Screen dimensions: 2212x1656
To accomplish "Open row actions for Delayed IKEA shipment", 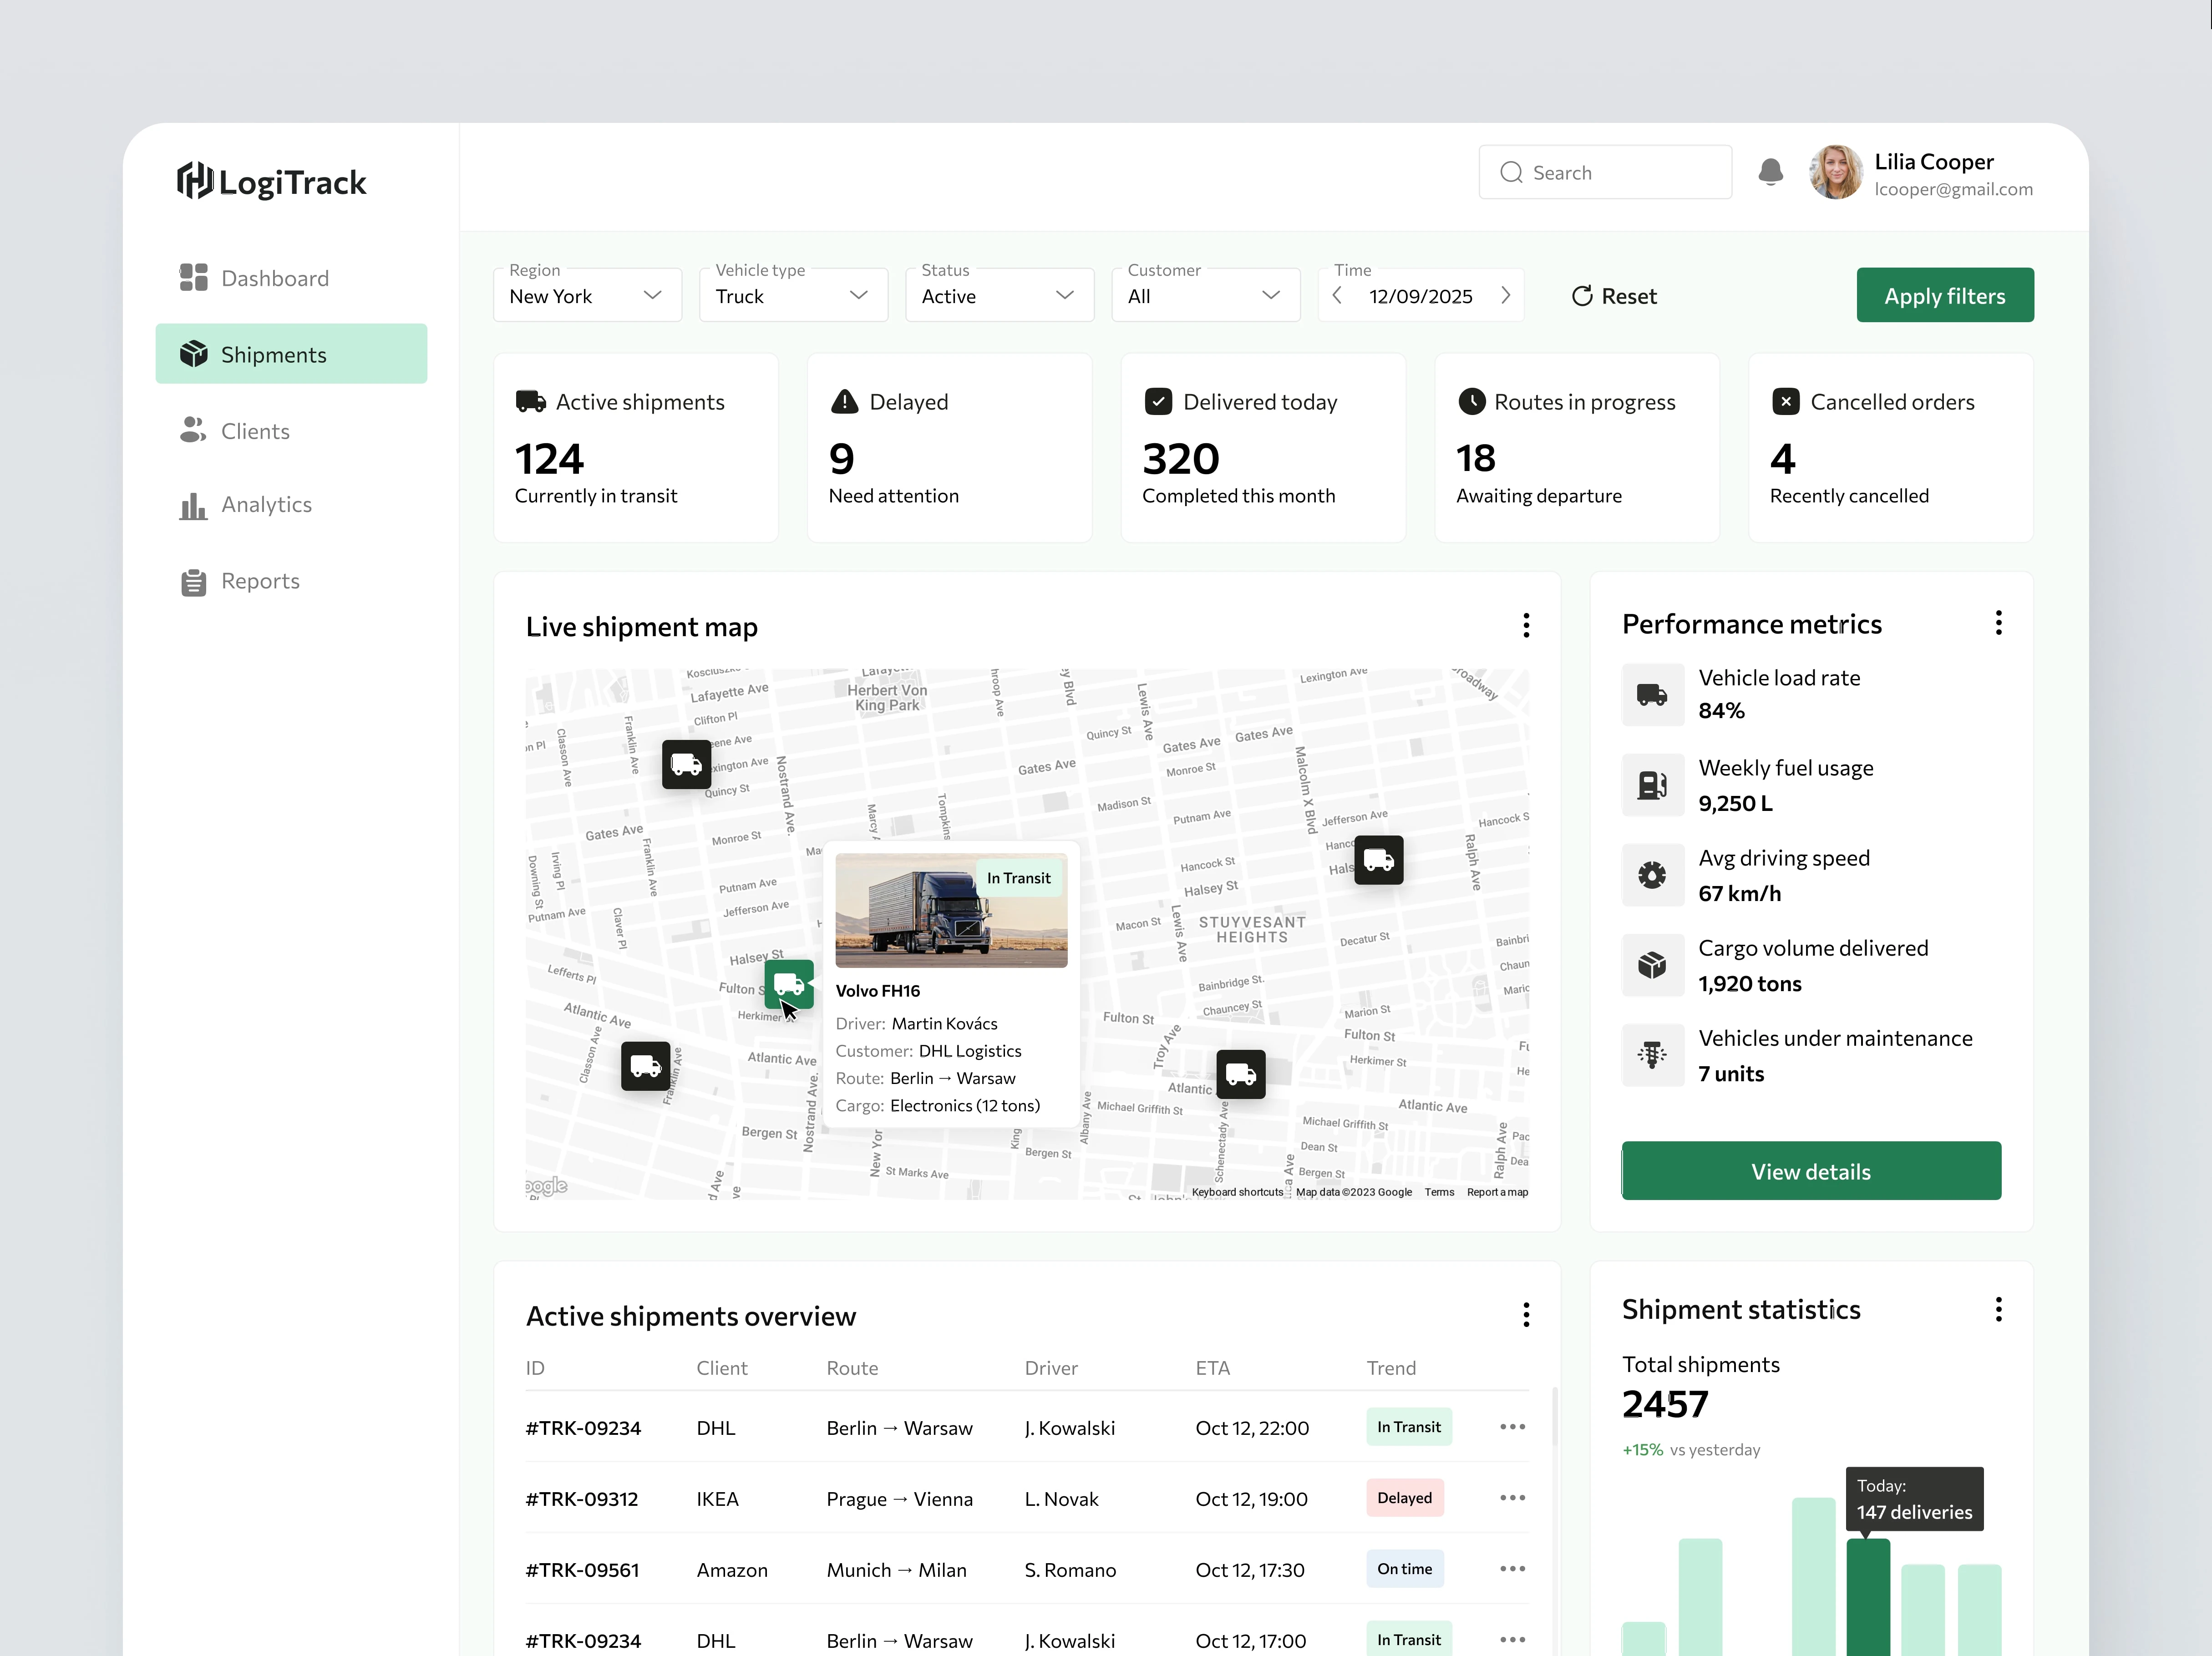I will tap(1511, 1498).
